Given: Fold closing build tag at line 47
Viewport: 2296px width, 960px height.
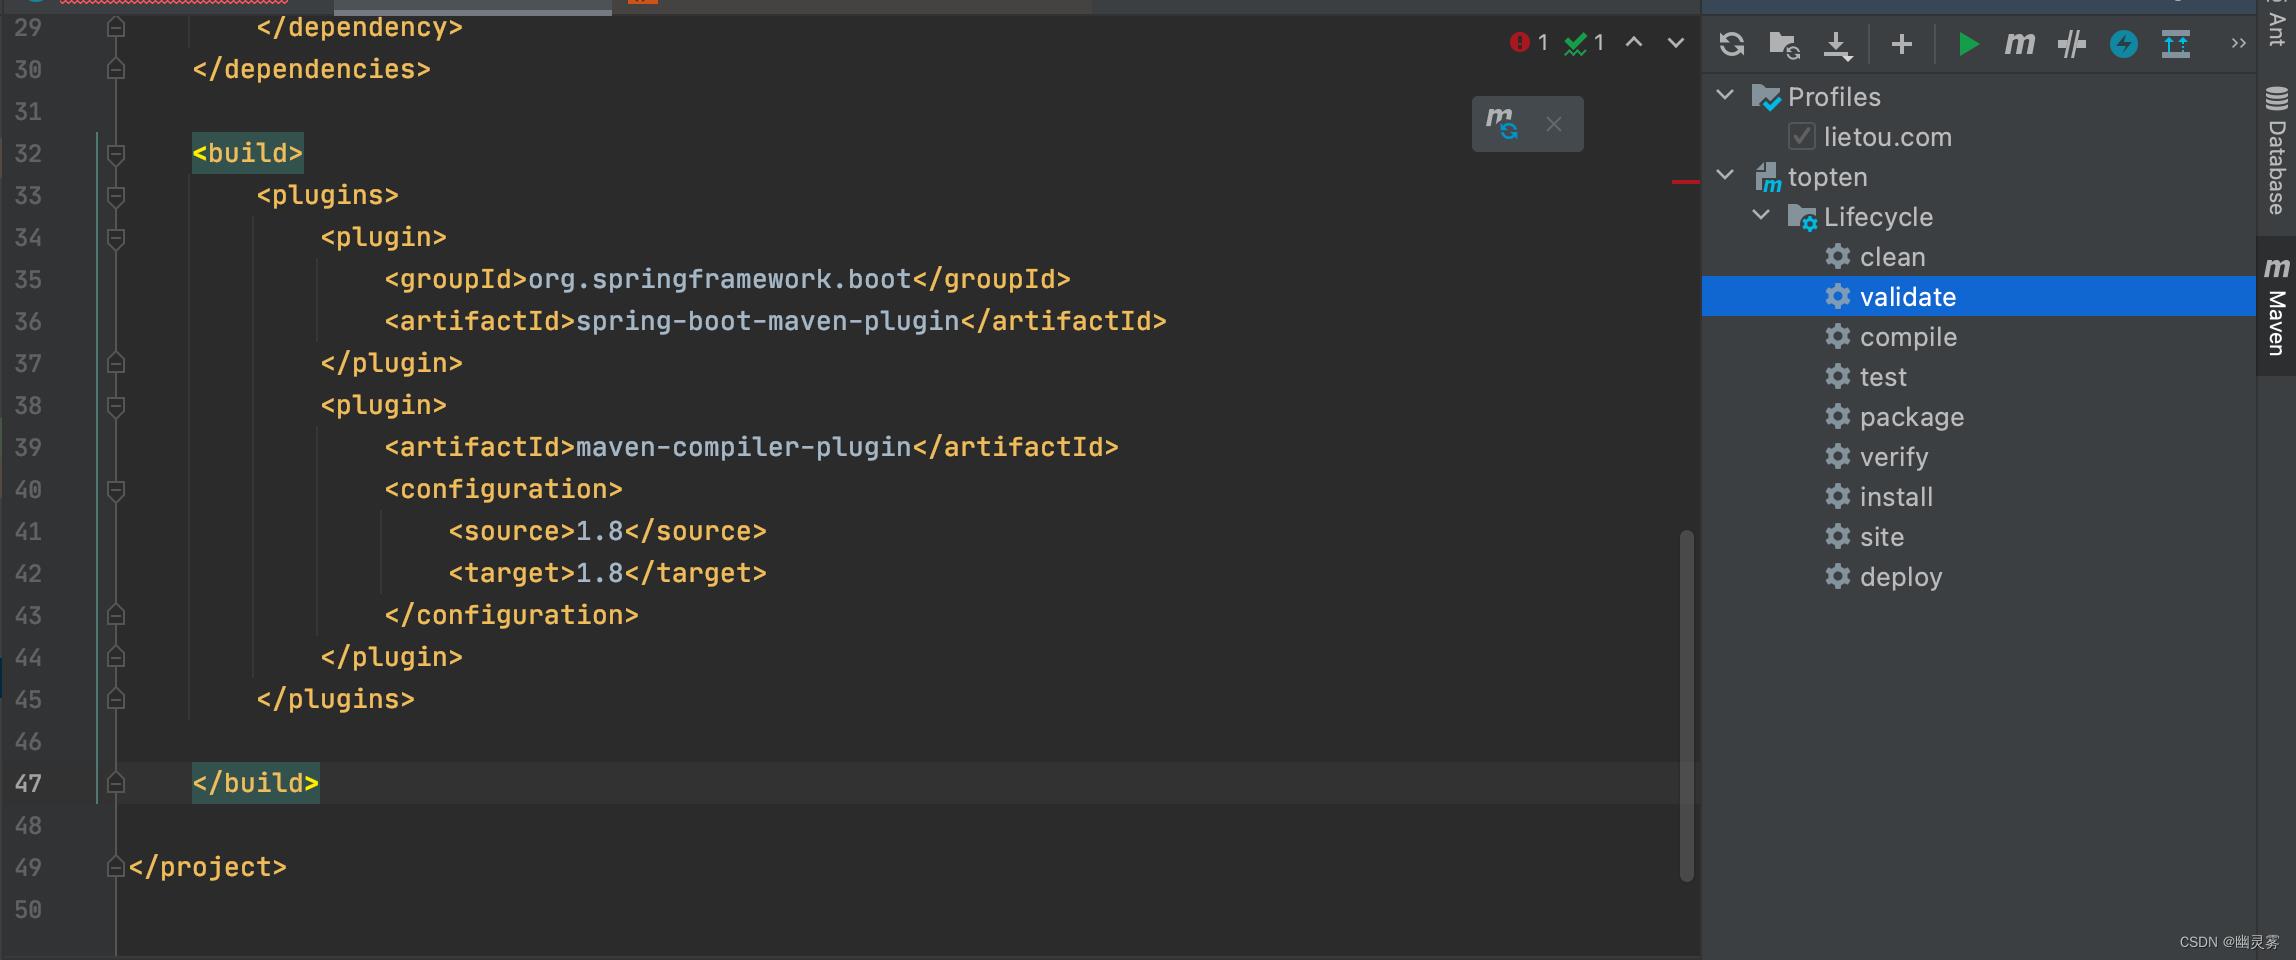Looking at the screenshot, I should [x=115, y=783].
